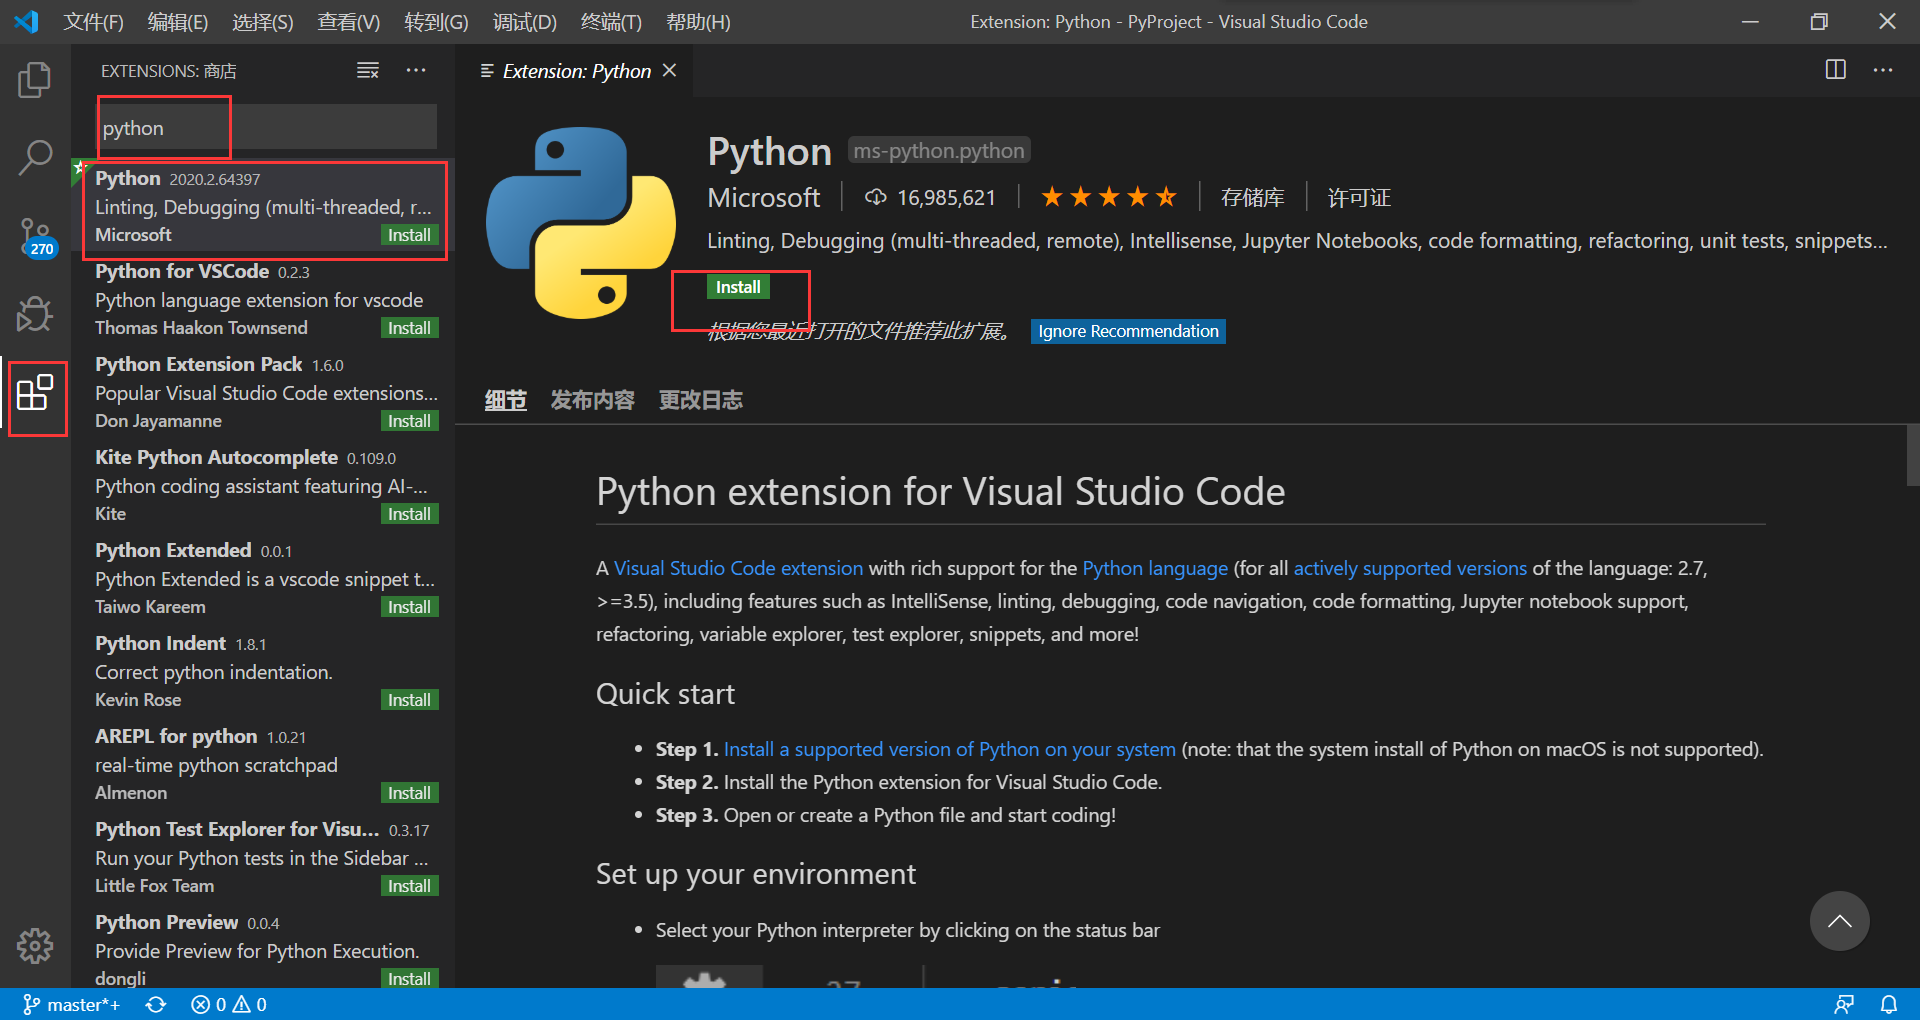Open Install a supported version of Python link

[949, 749]
